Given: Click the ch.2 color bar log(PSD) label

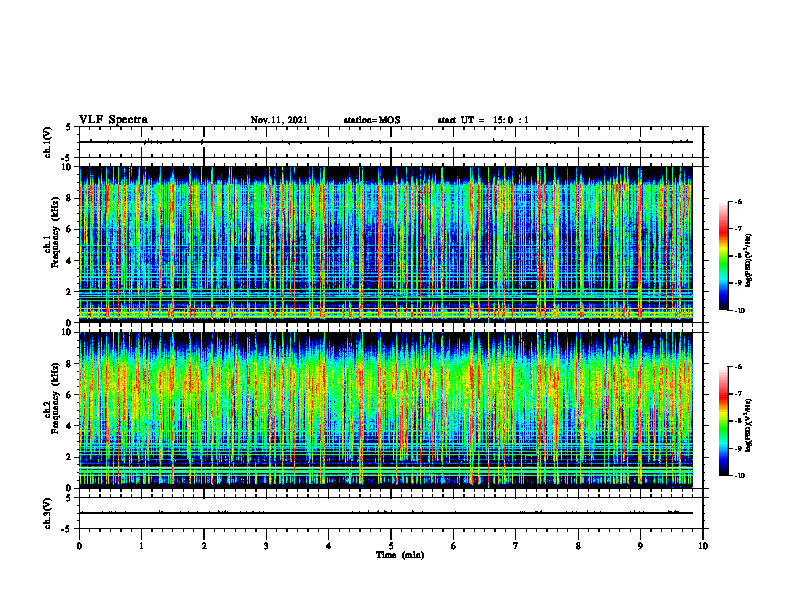Looking at the screenshot, I should (x=749, y=425).
